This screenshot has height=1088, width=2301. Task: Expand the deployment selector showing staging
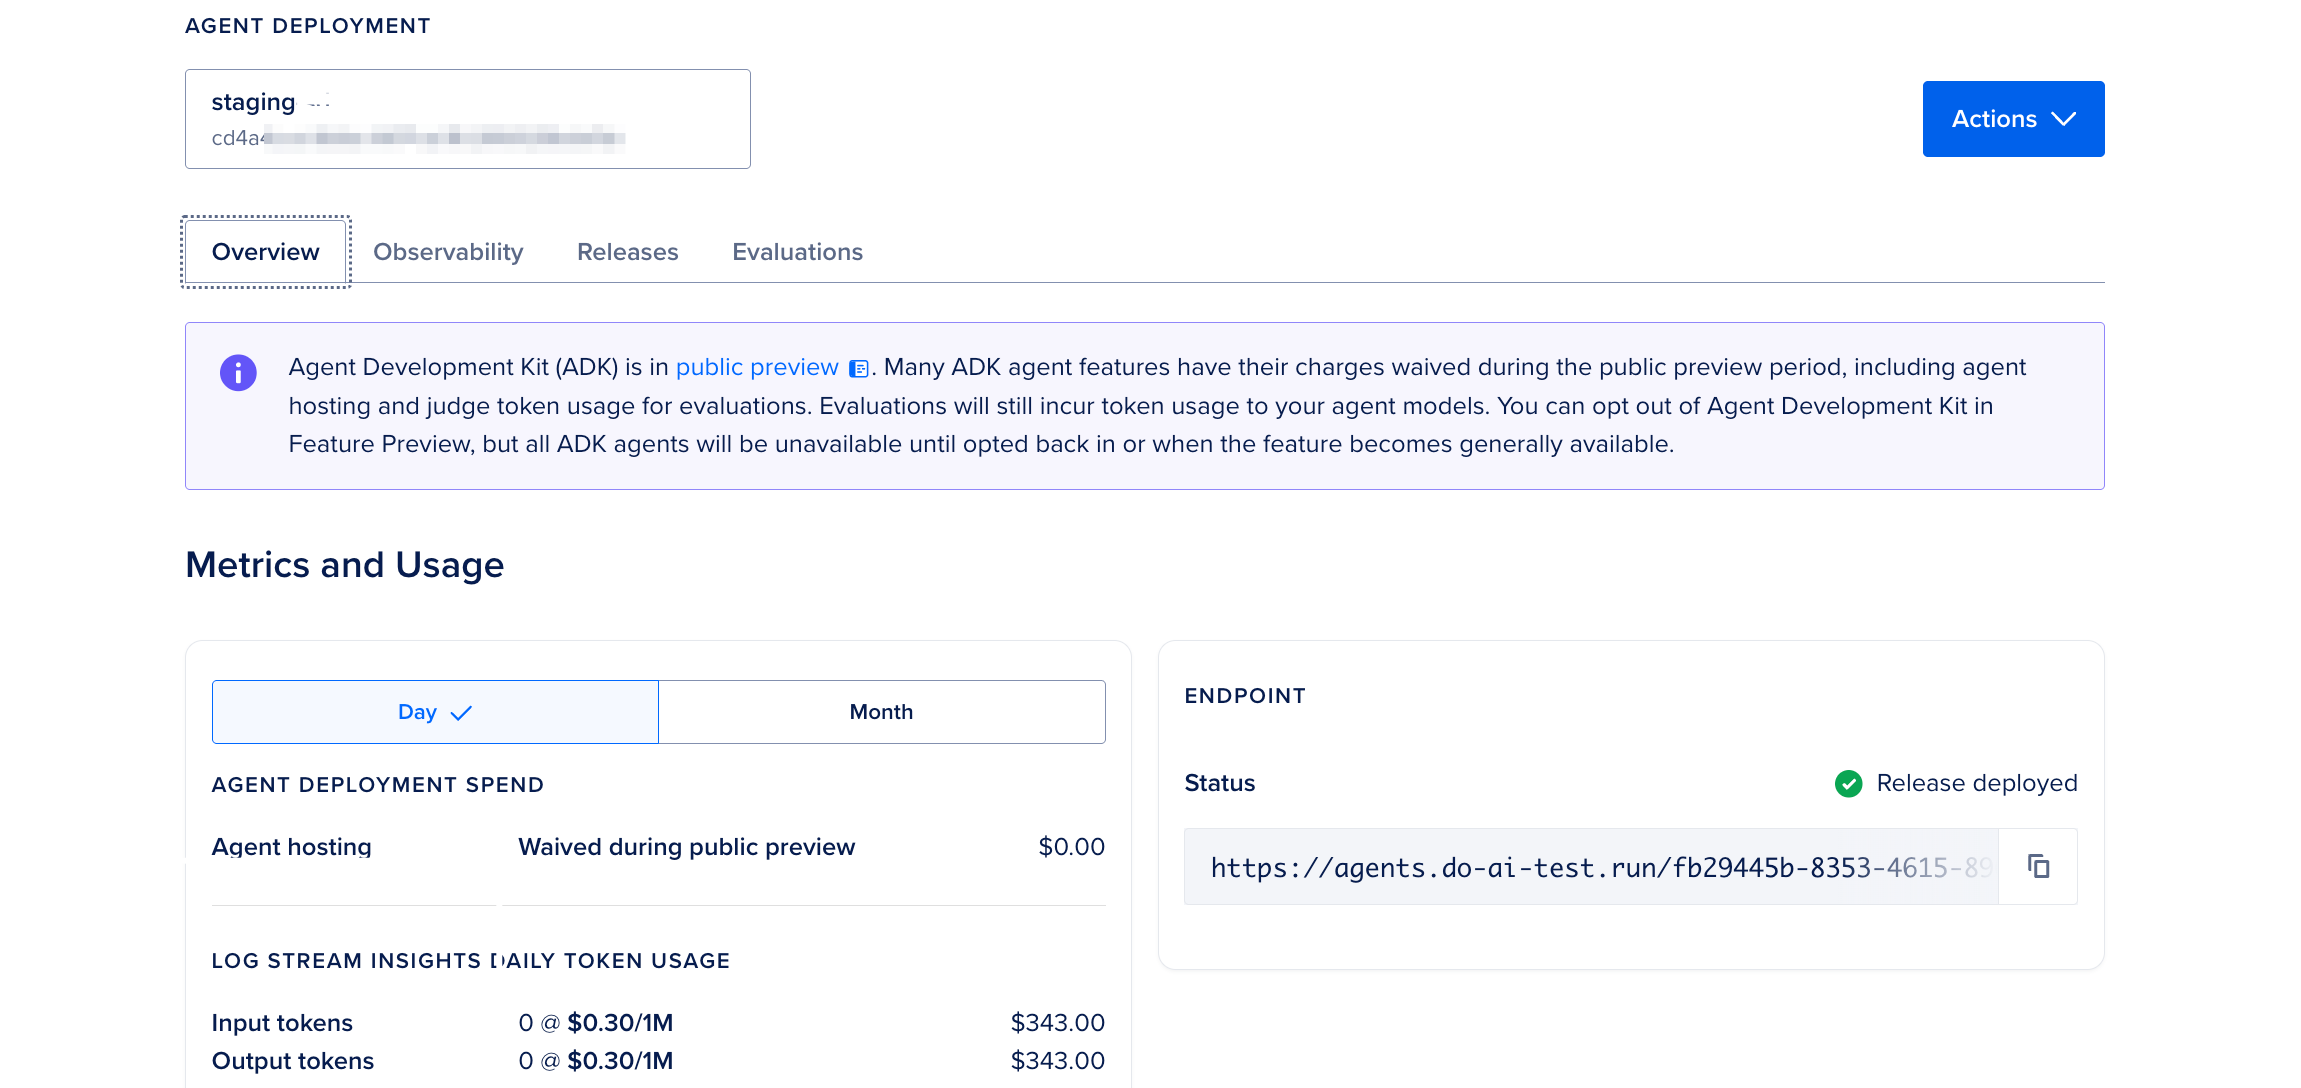tap(467, 119)
